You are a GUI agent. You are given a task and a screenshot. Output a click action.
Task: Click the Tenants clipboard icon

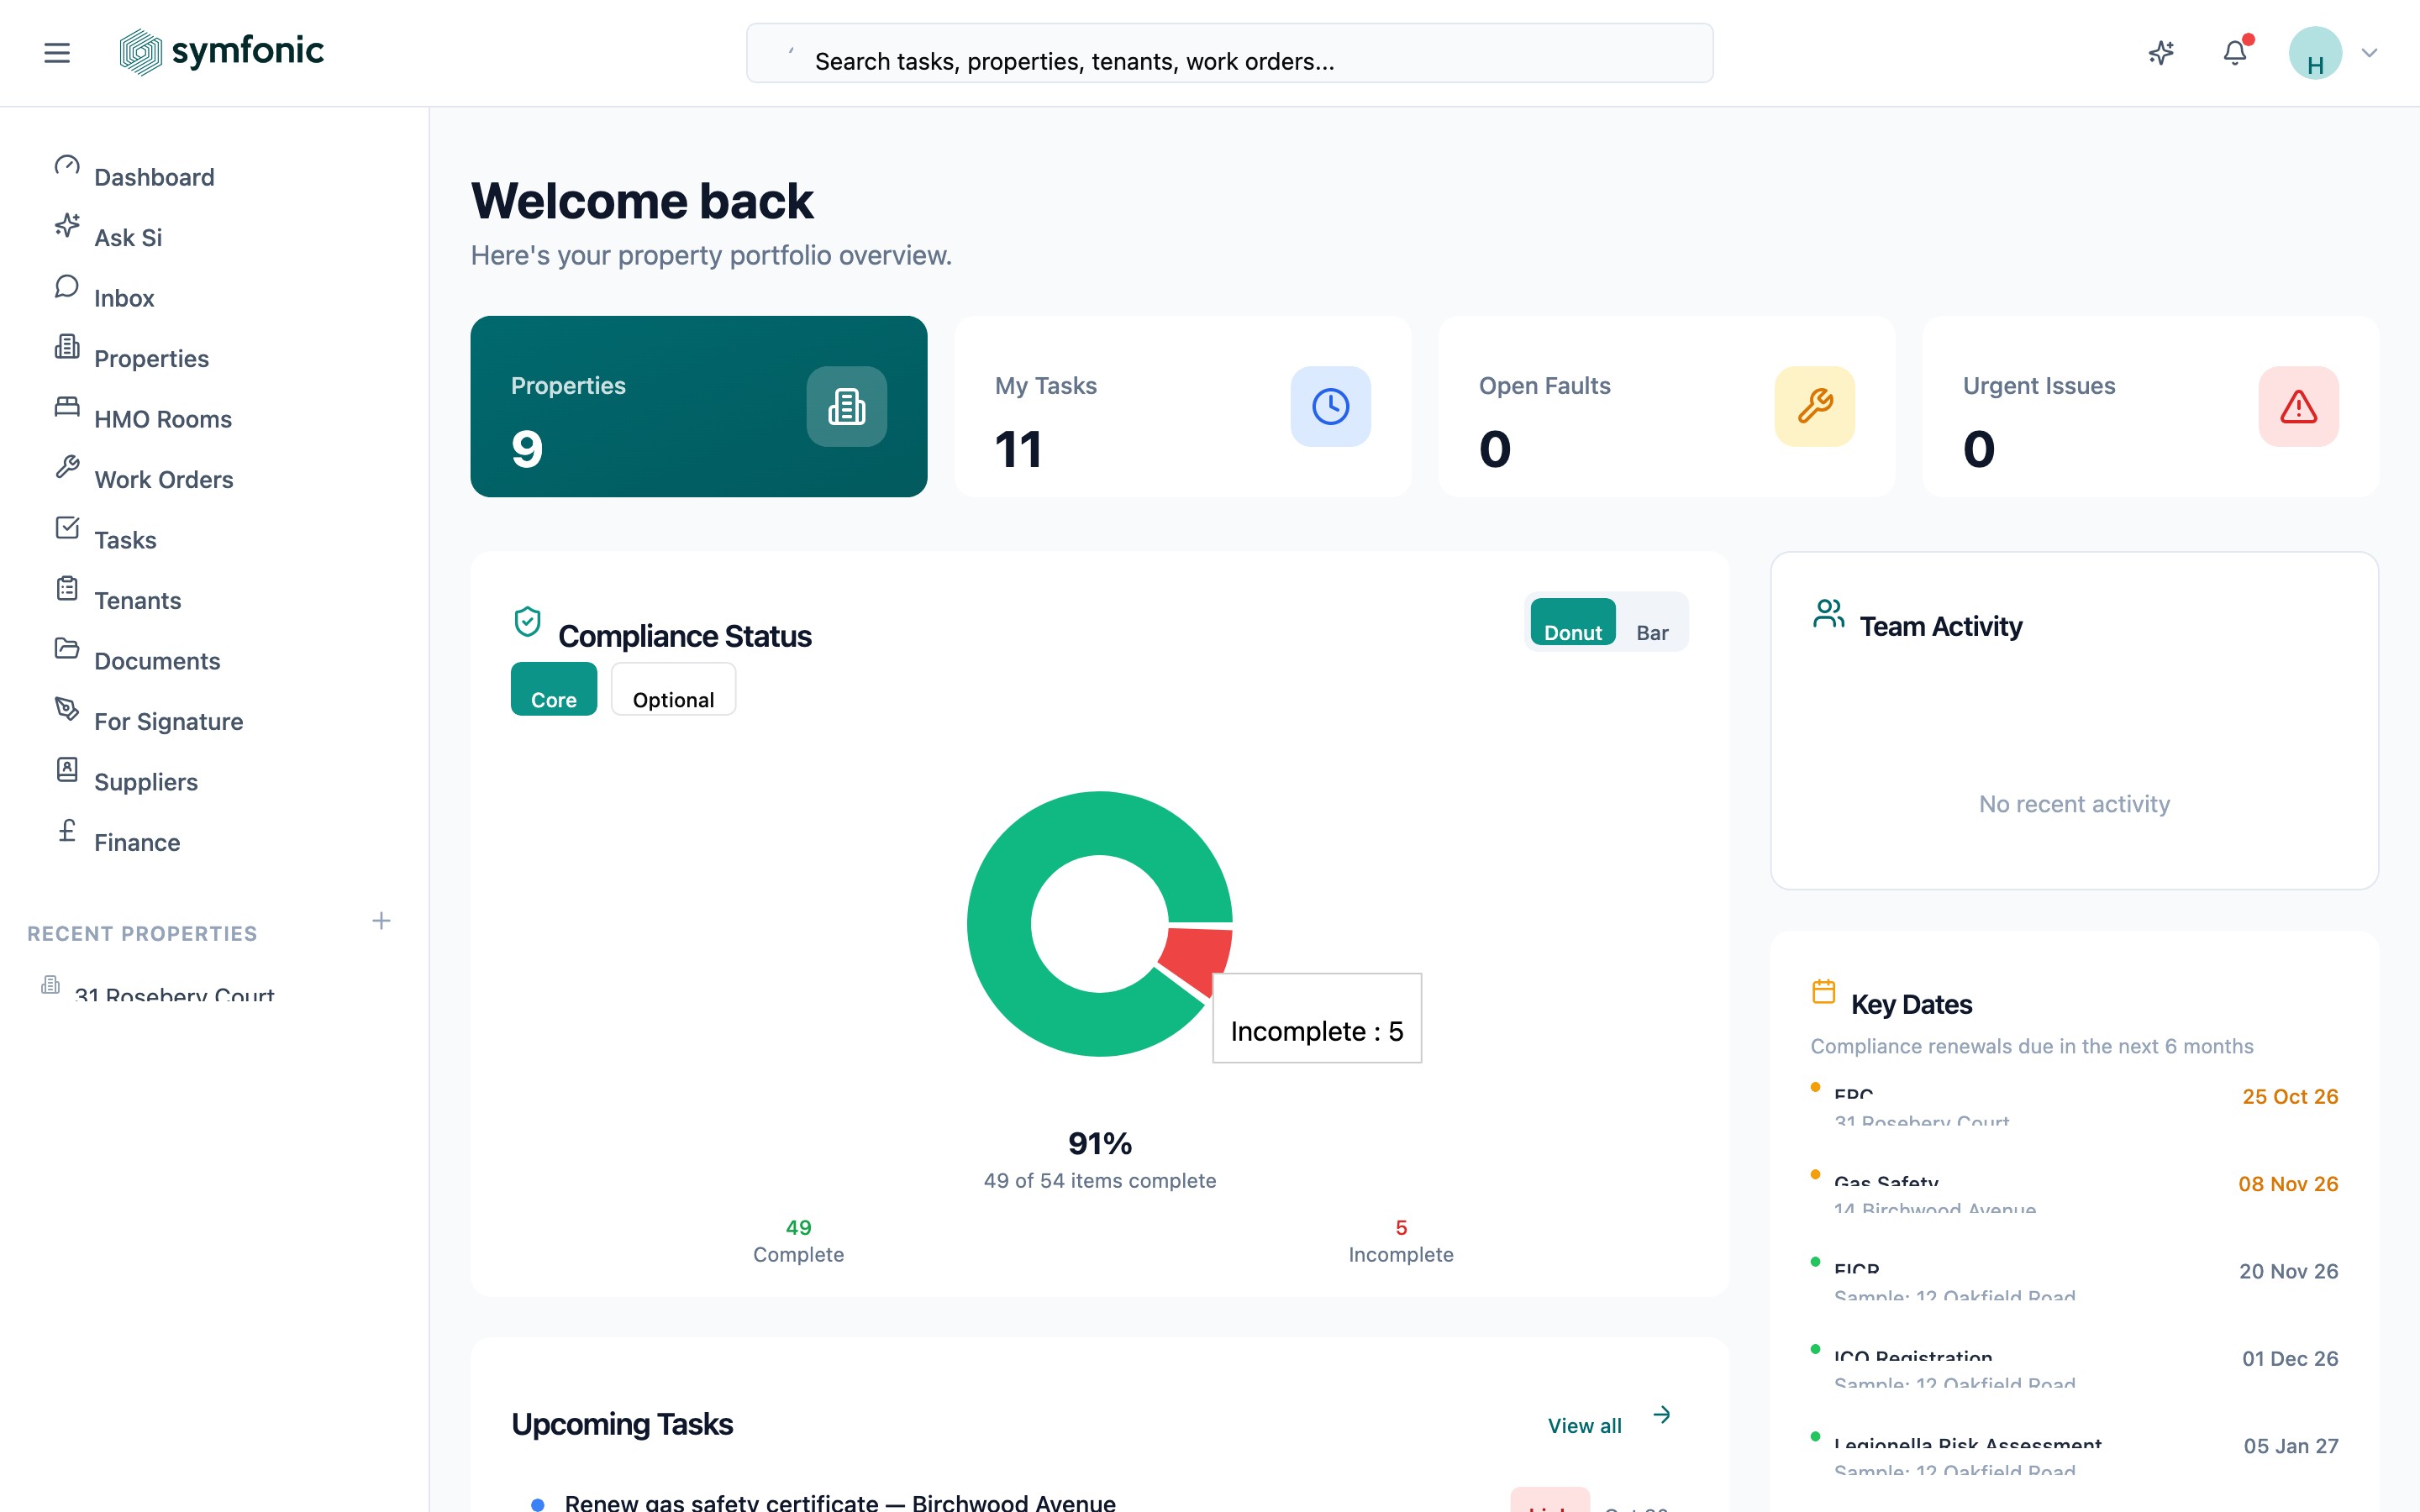point(67,588)
